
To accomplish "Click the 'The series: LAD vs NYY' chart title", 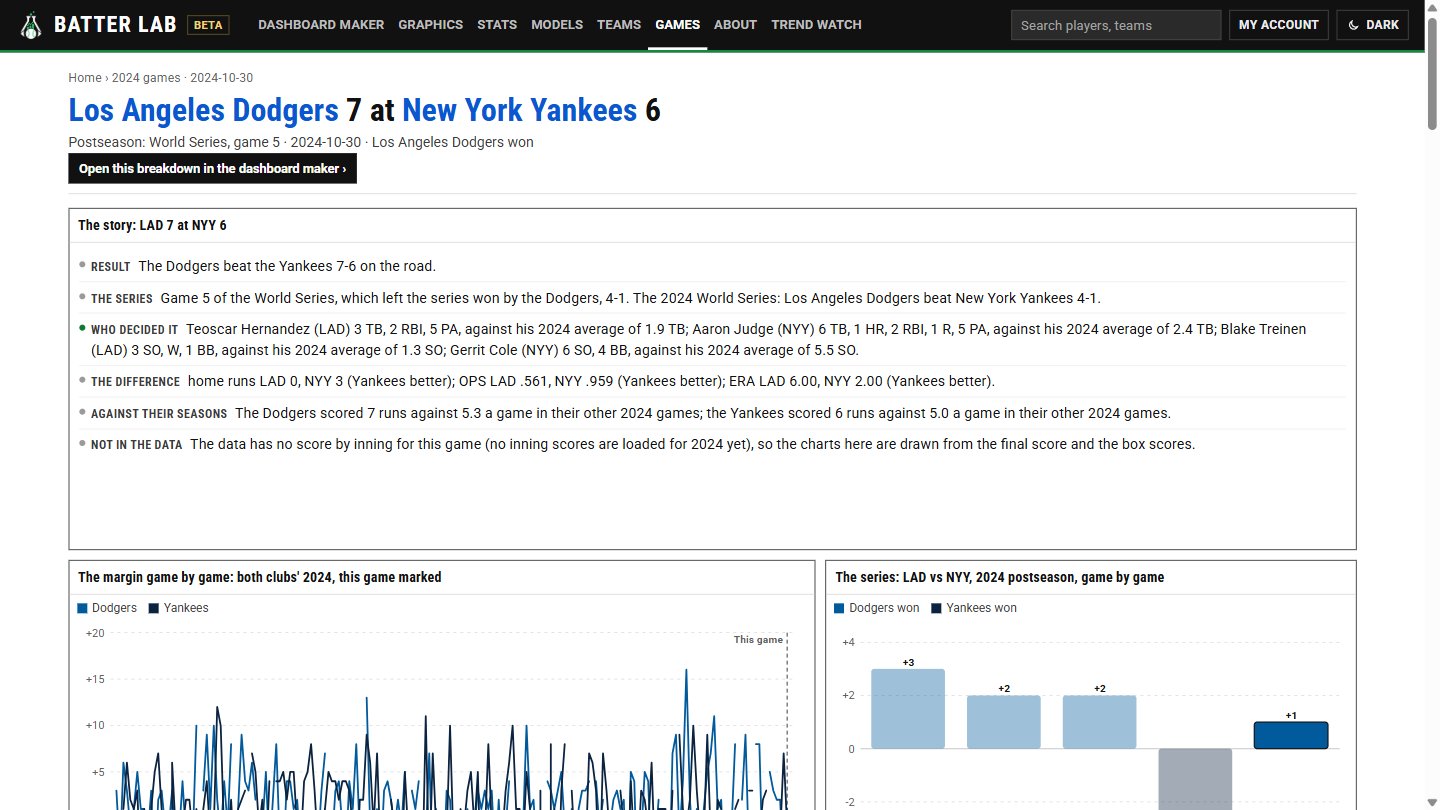I will pyautogui.click(x=1000, y=577).
